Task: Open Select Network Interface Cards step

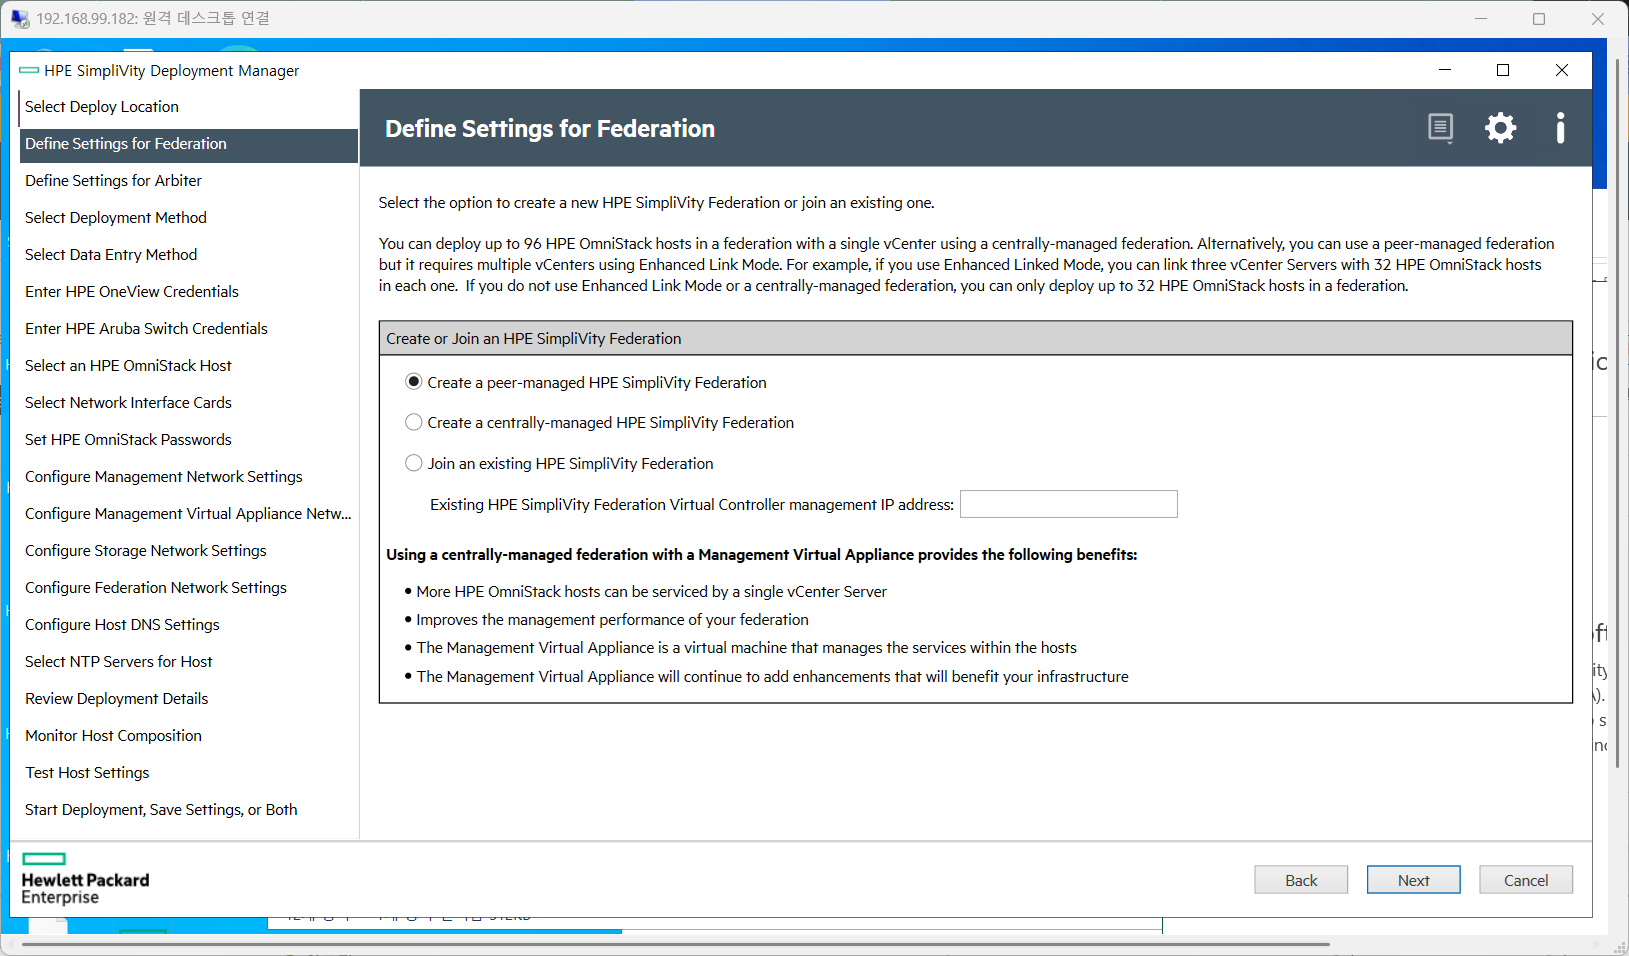Action: [x=188, y=403]
